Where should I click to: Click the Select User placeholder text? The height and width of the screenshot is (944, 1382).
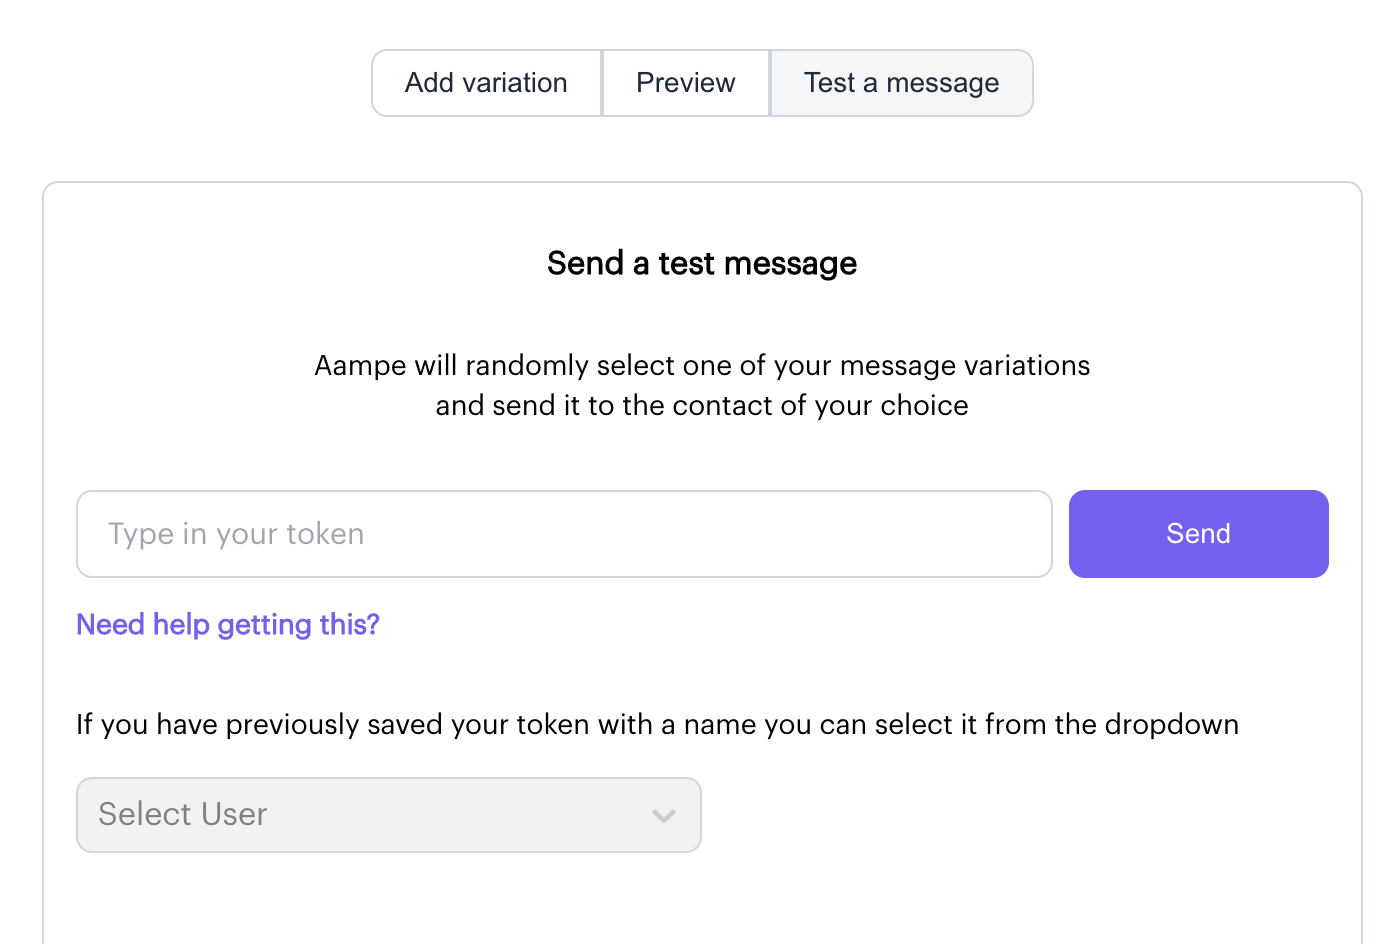pos(183,815)
